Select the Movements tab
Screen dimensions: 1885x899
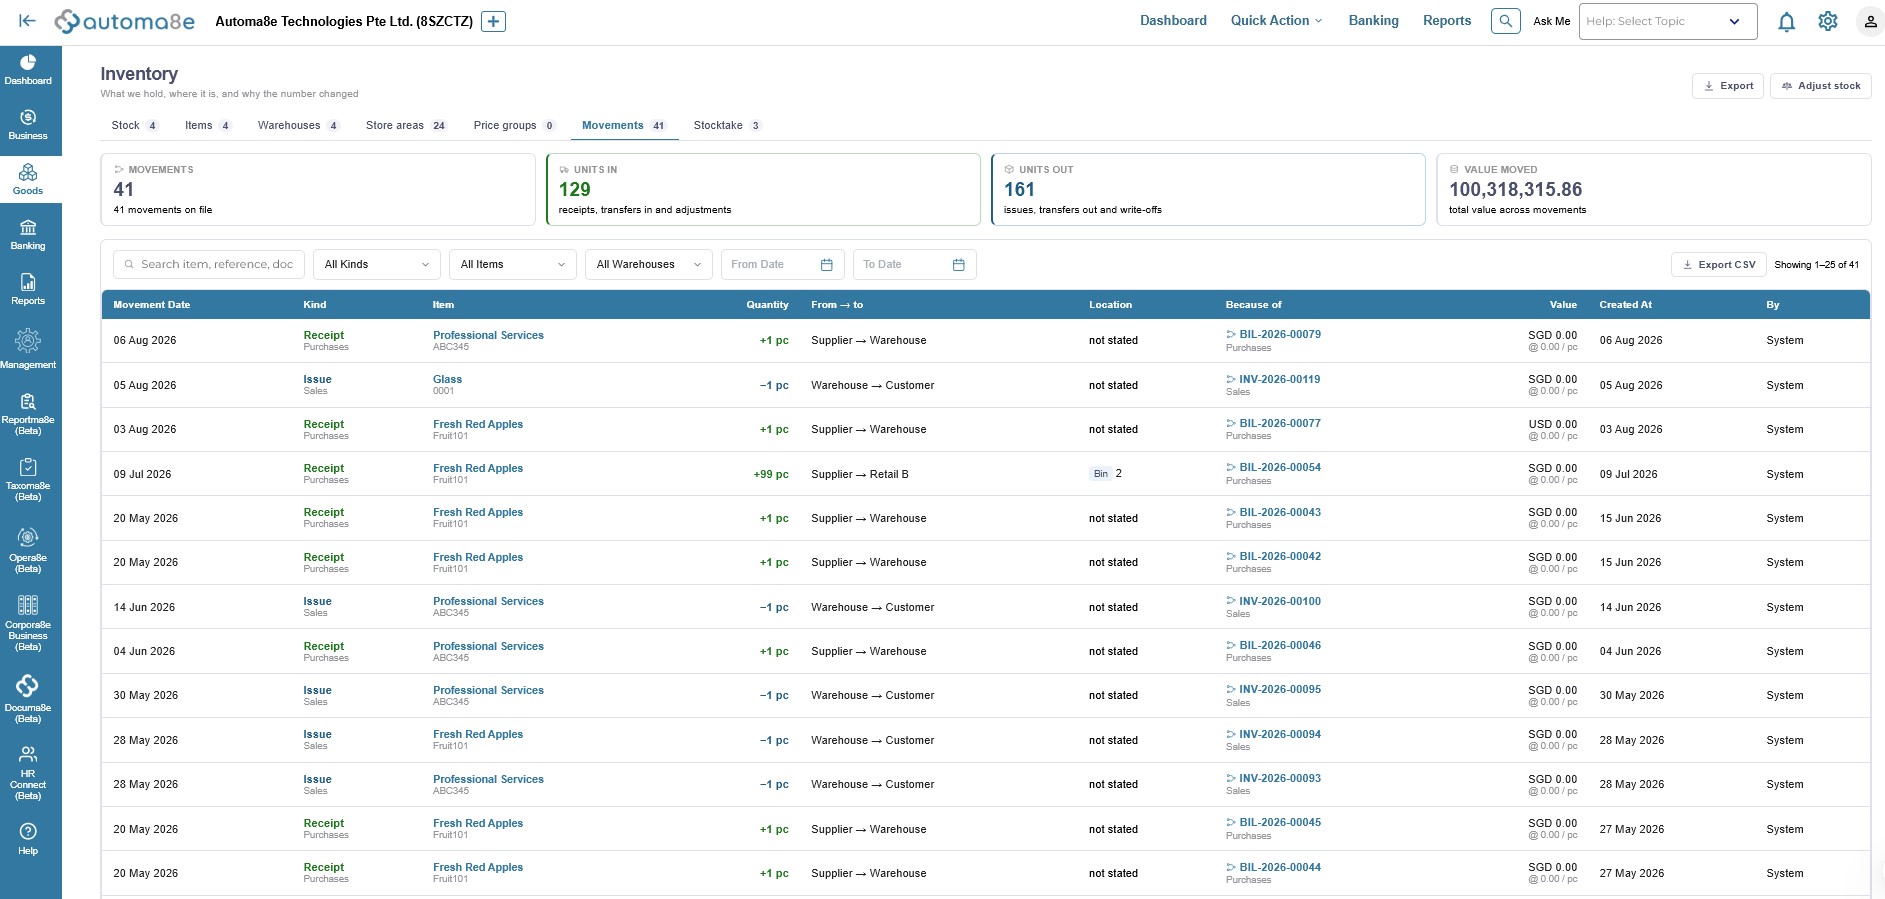click(624, 125)
